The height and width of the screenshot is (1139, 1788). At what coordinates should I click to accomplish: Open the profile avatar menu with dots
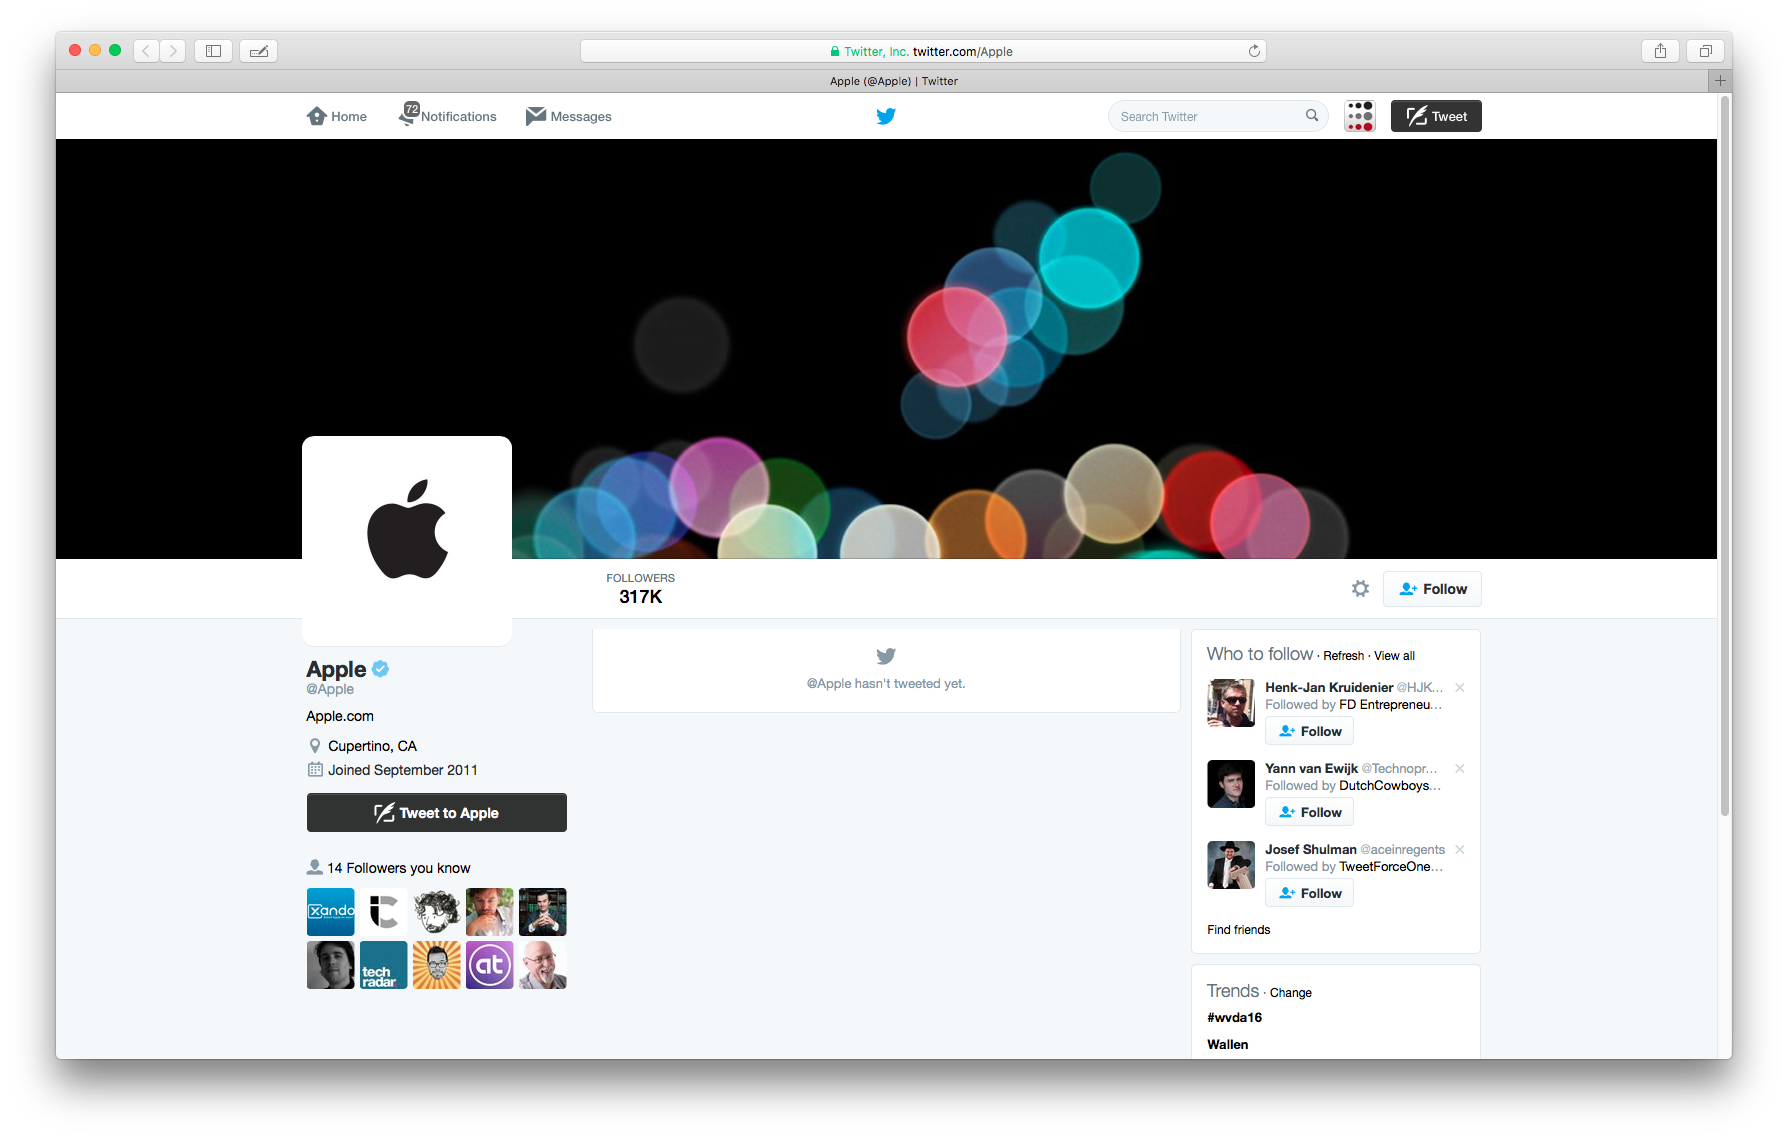[x=1360, y=116]
